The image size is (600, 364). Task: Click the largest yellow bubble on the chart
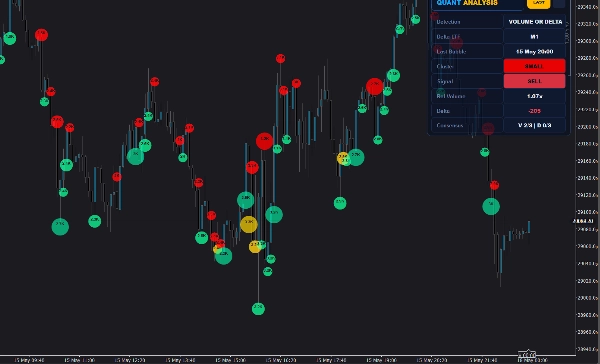tap(249, 224)
